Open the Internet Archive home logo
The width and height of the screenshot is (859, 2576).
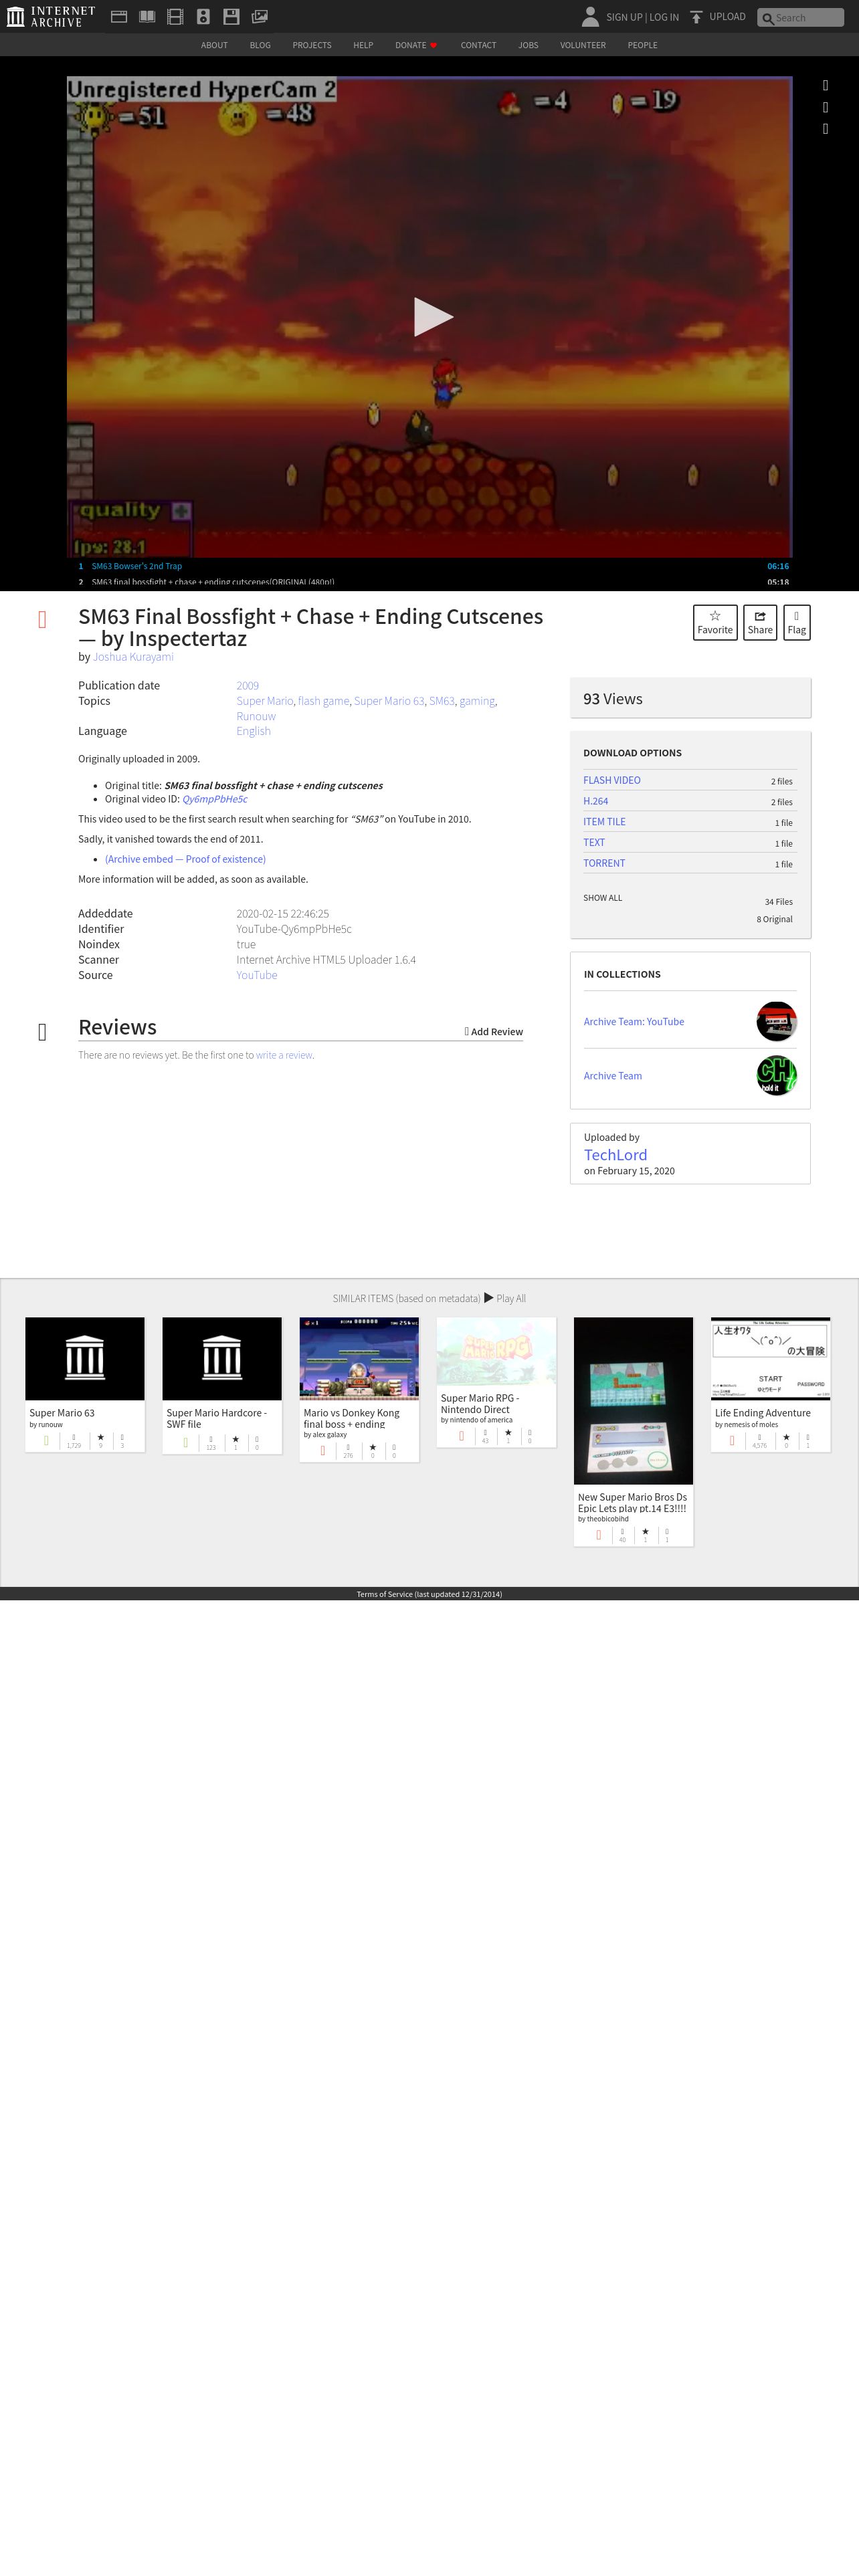(51, 16)
